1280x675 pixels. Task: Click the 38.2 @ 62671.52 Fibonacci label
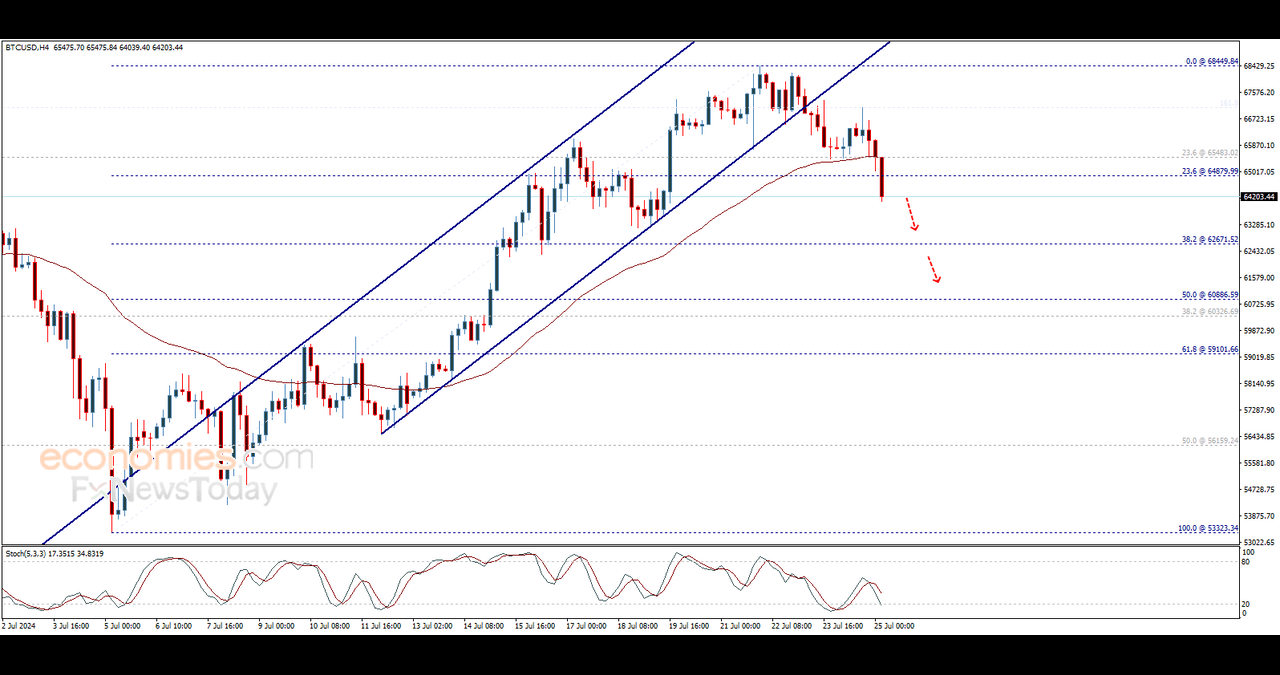coord(1210,240)
